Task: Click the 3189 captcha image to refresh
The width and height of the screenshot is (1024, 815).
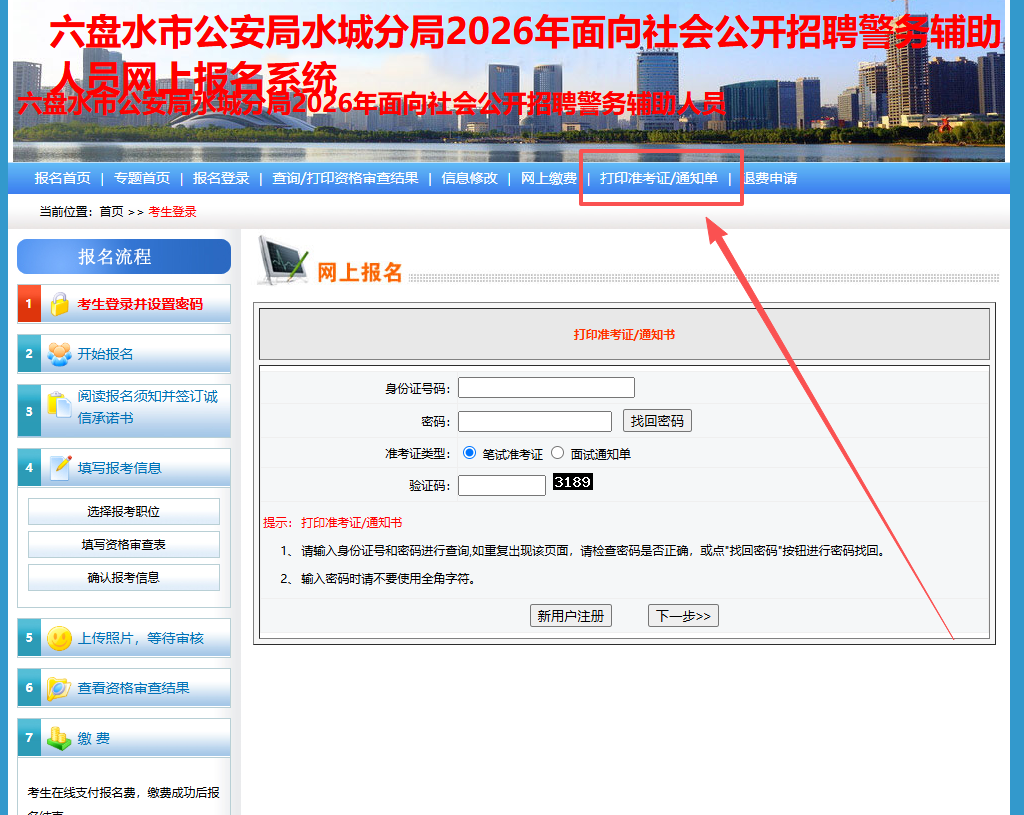Action: click(573, 483)
